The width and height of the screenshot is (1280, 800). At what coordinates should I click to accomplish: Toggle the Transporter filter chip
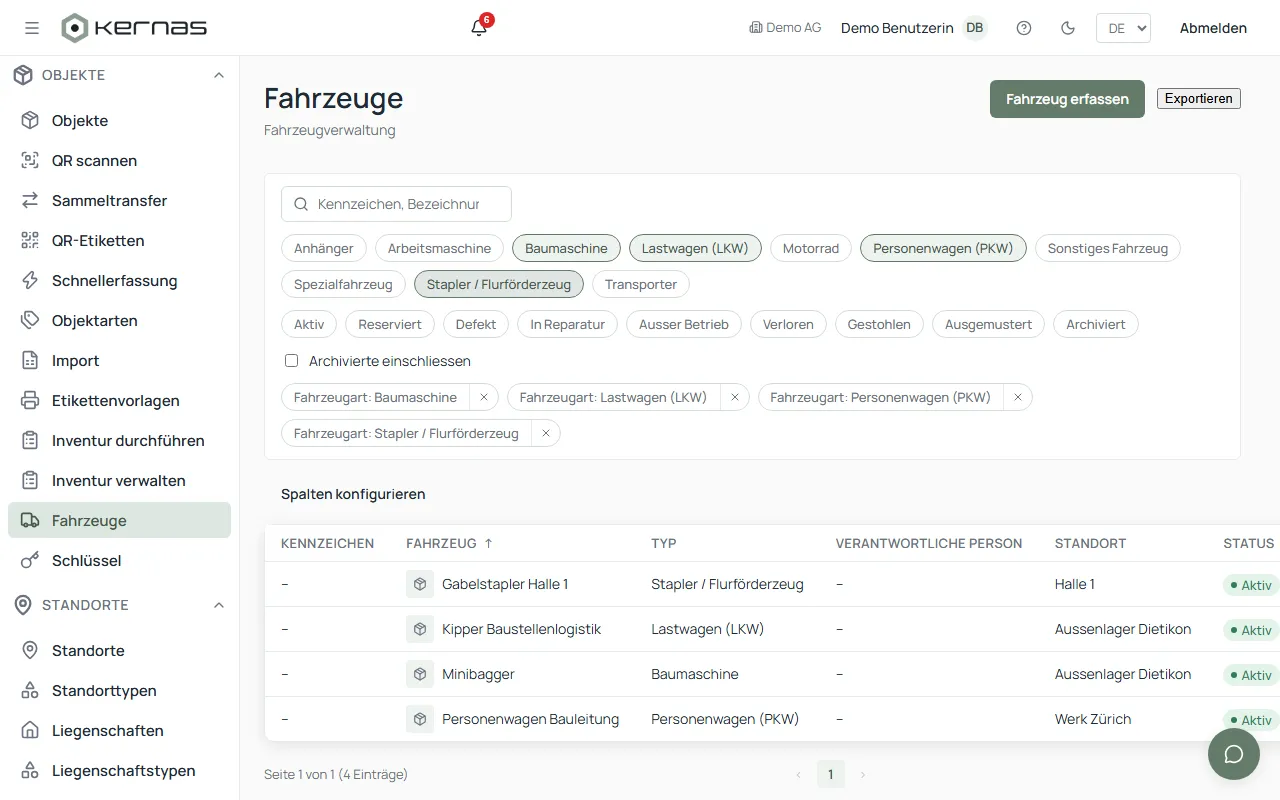[x=641, y=284]
